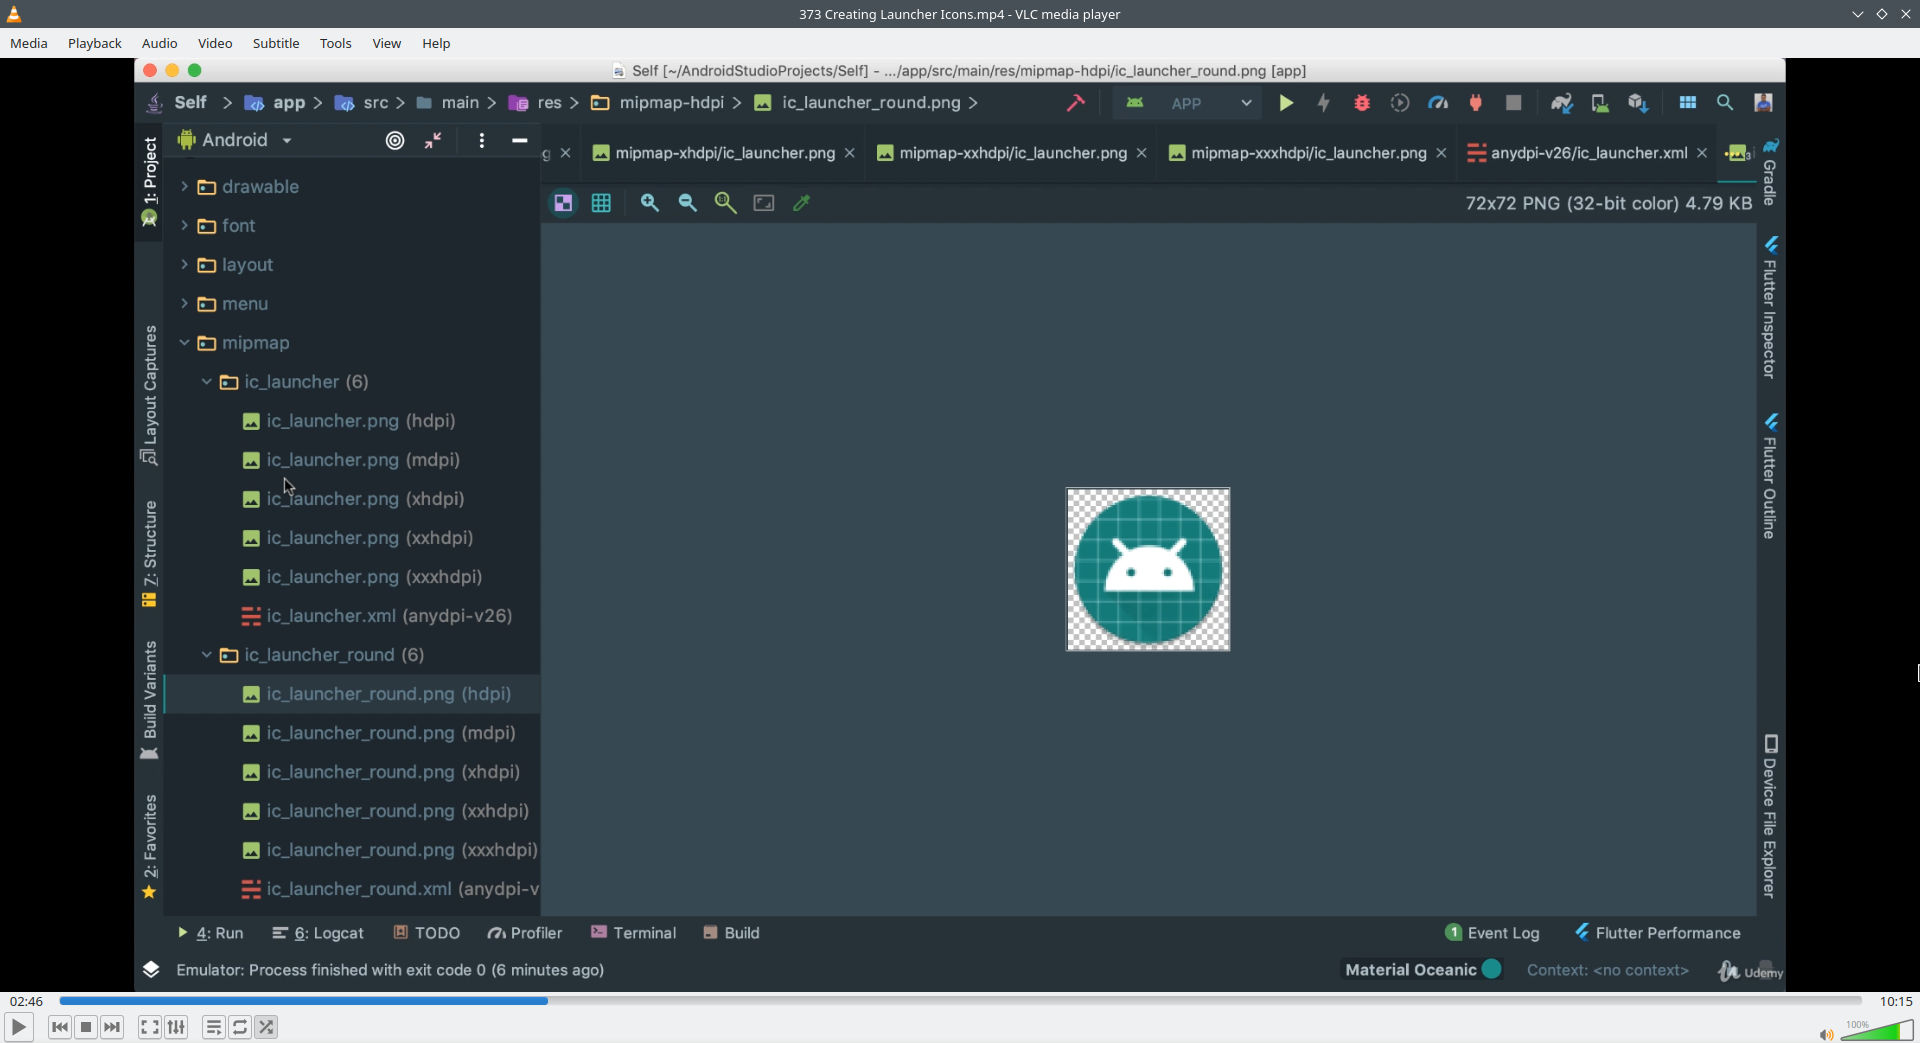1920x1043 pixels.
Task: Click the Collapse All icon in Project panel
Action: point(433,141)
